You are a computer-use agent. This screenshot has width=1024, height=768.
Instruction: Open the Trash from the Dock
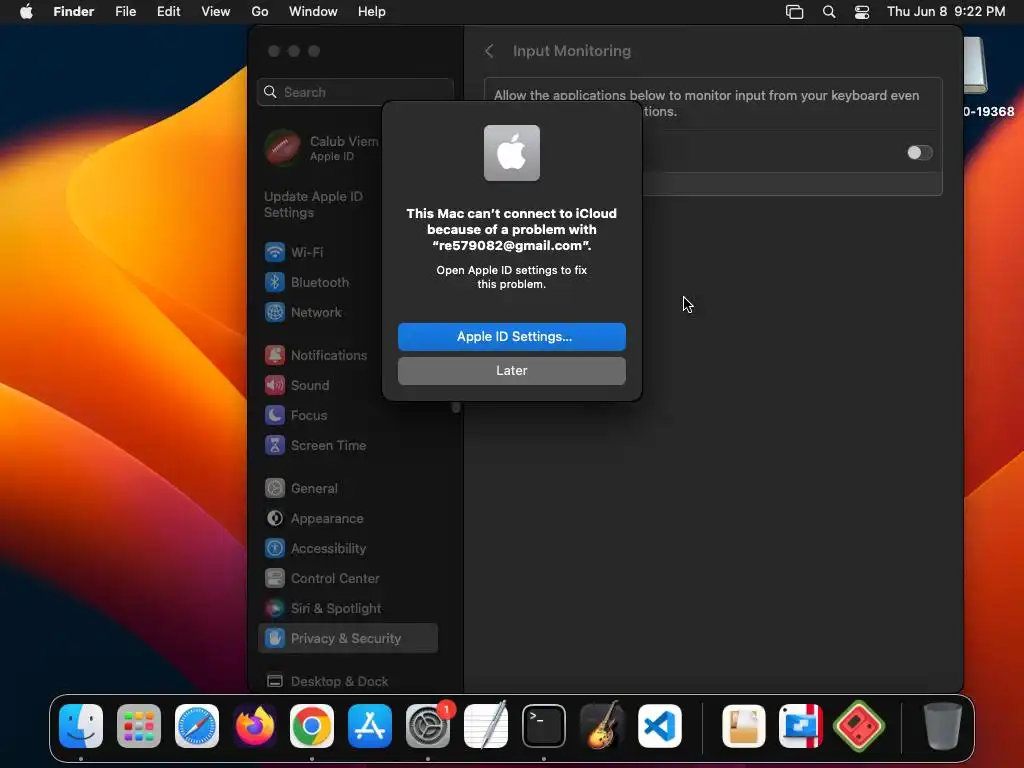(942, 726)
